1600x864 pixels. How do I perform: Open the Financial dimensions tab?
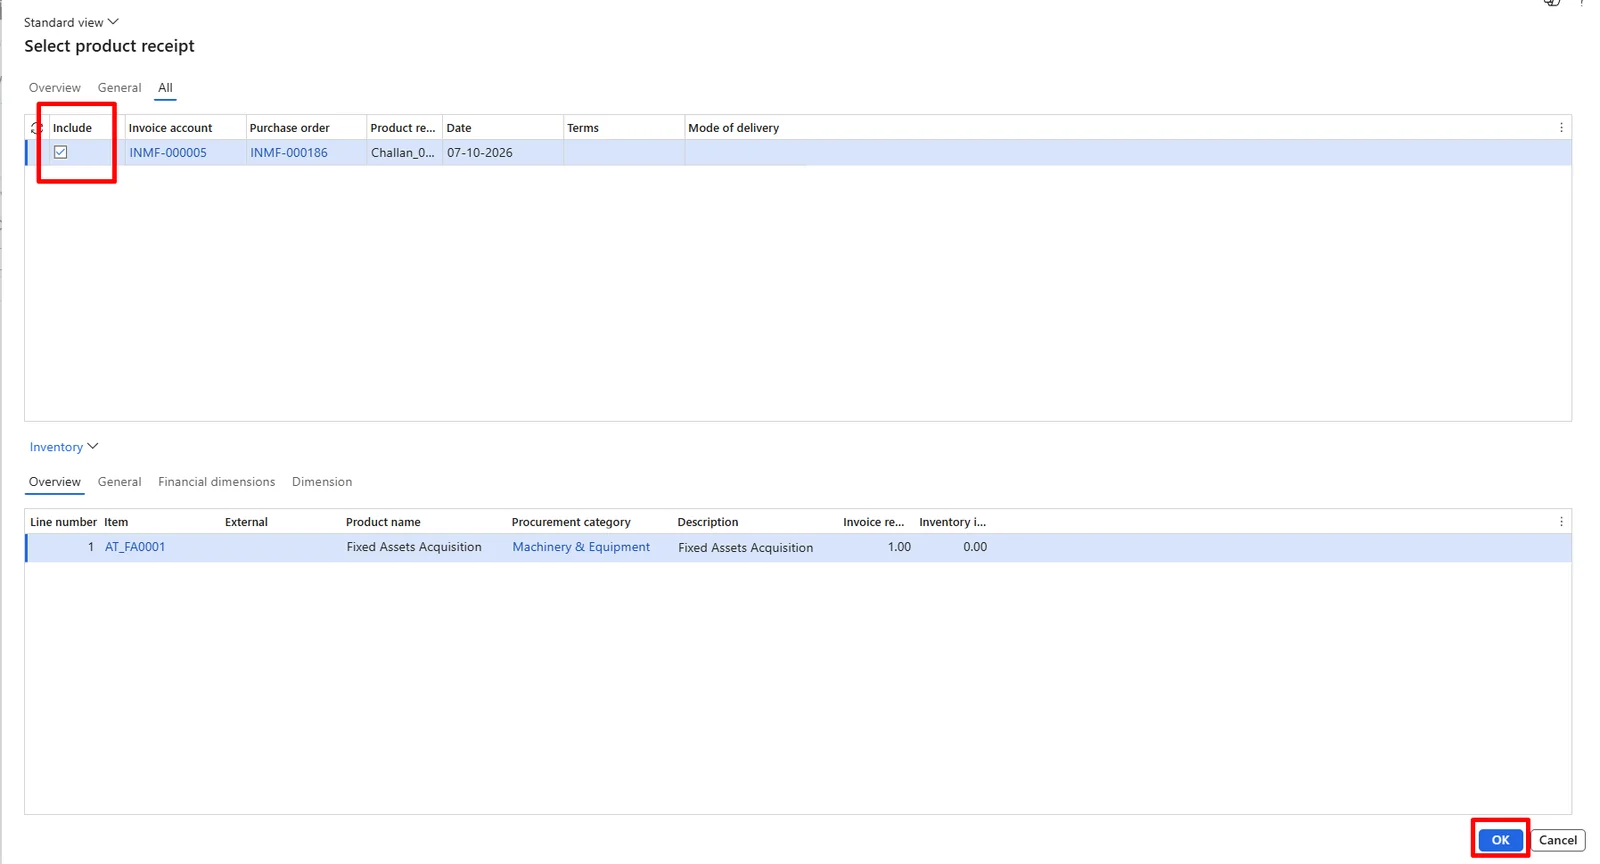216,482
